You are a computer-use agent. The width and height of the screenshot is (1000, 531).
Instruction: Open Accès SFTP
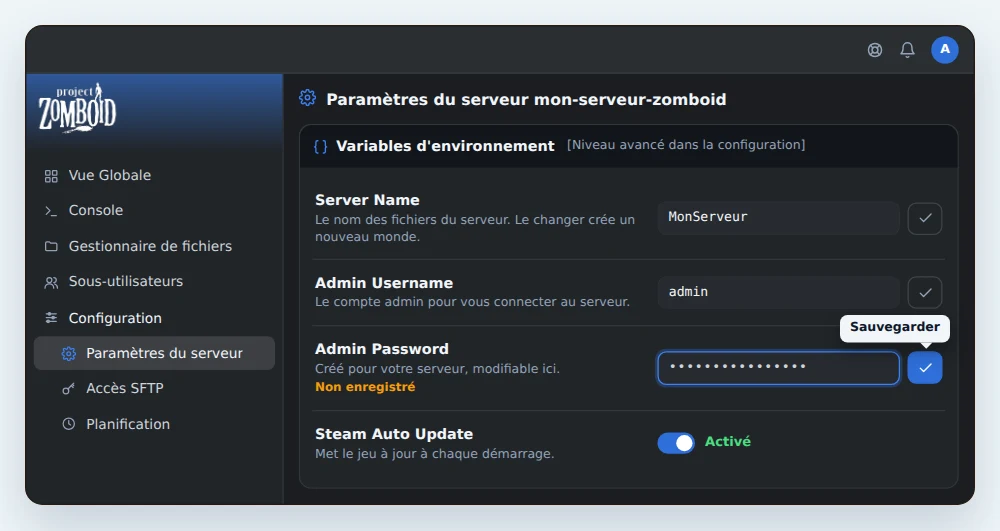coord(125,388)
